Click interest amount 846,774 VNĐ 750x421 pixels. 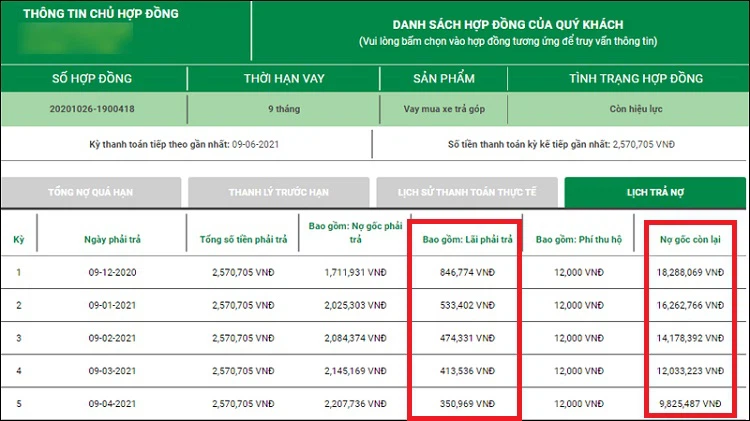(x=466, y=271)
